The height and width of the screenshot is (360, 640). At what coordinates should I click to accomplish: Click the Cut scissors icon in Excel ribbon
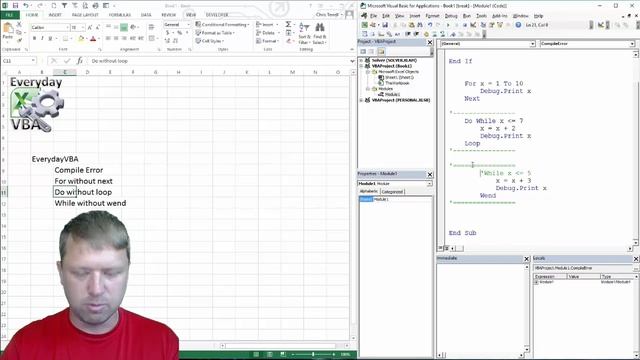click(19, 25)
